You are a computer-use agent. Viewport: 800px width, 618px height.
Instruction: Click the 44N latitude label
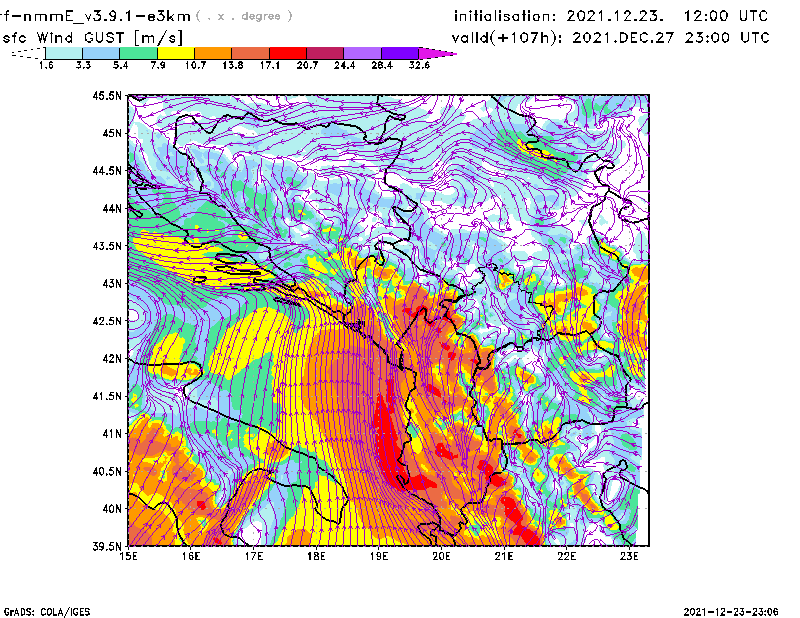[112, 208]
